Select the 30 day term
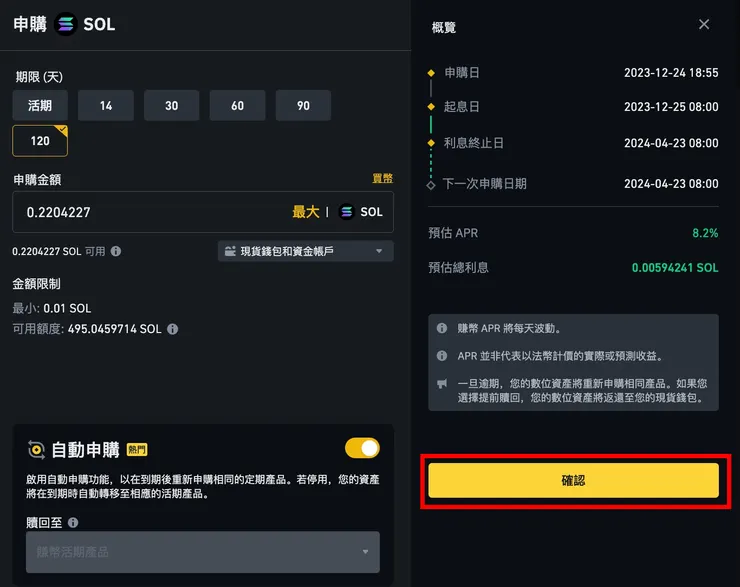Viewport: 740px width, 587px height. pyautogui.click(x=171, y=106)
